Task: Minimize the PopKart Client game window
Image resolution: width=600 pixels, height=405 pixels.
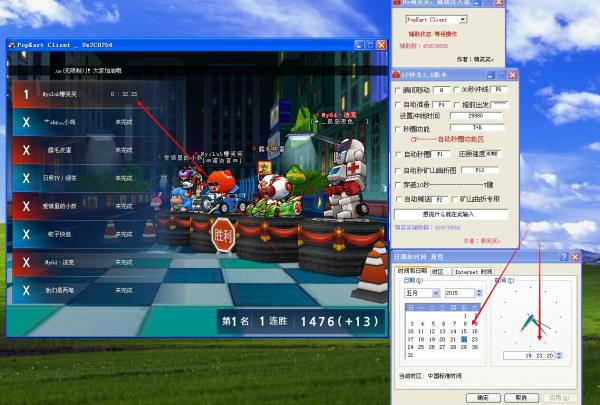Action: [359, 45]
